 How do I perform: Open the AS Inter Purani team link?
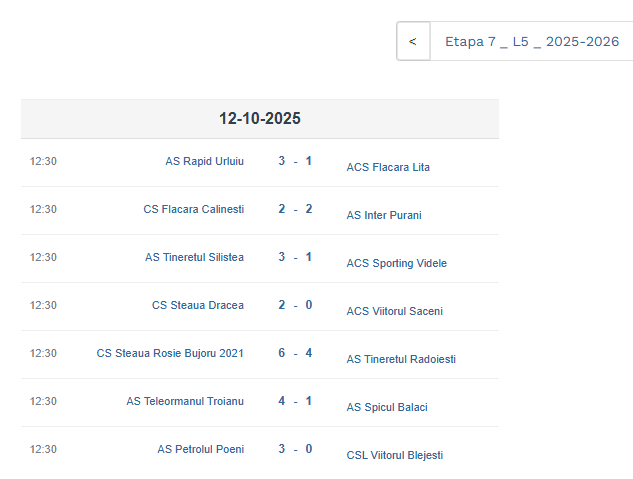(384, 215)
